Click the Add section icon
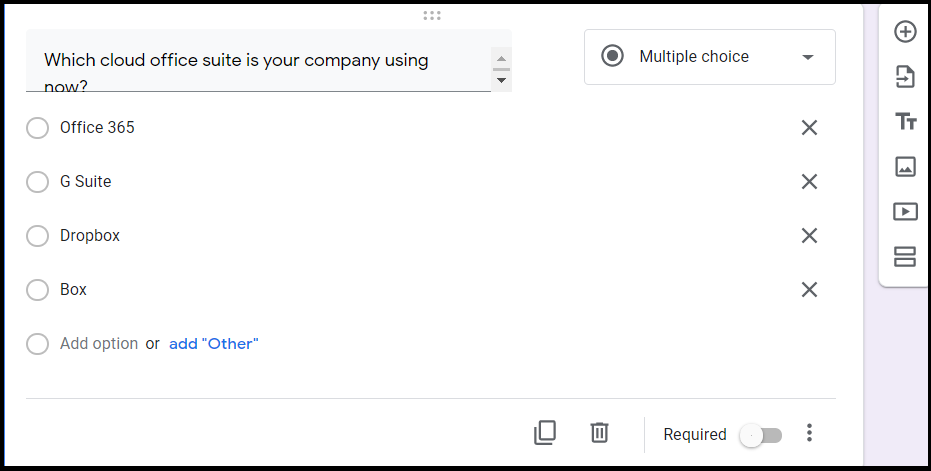 click(905, 257)
